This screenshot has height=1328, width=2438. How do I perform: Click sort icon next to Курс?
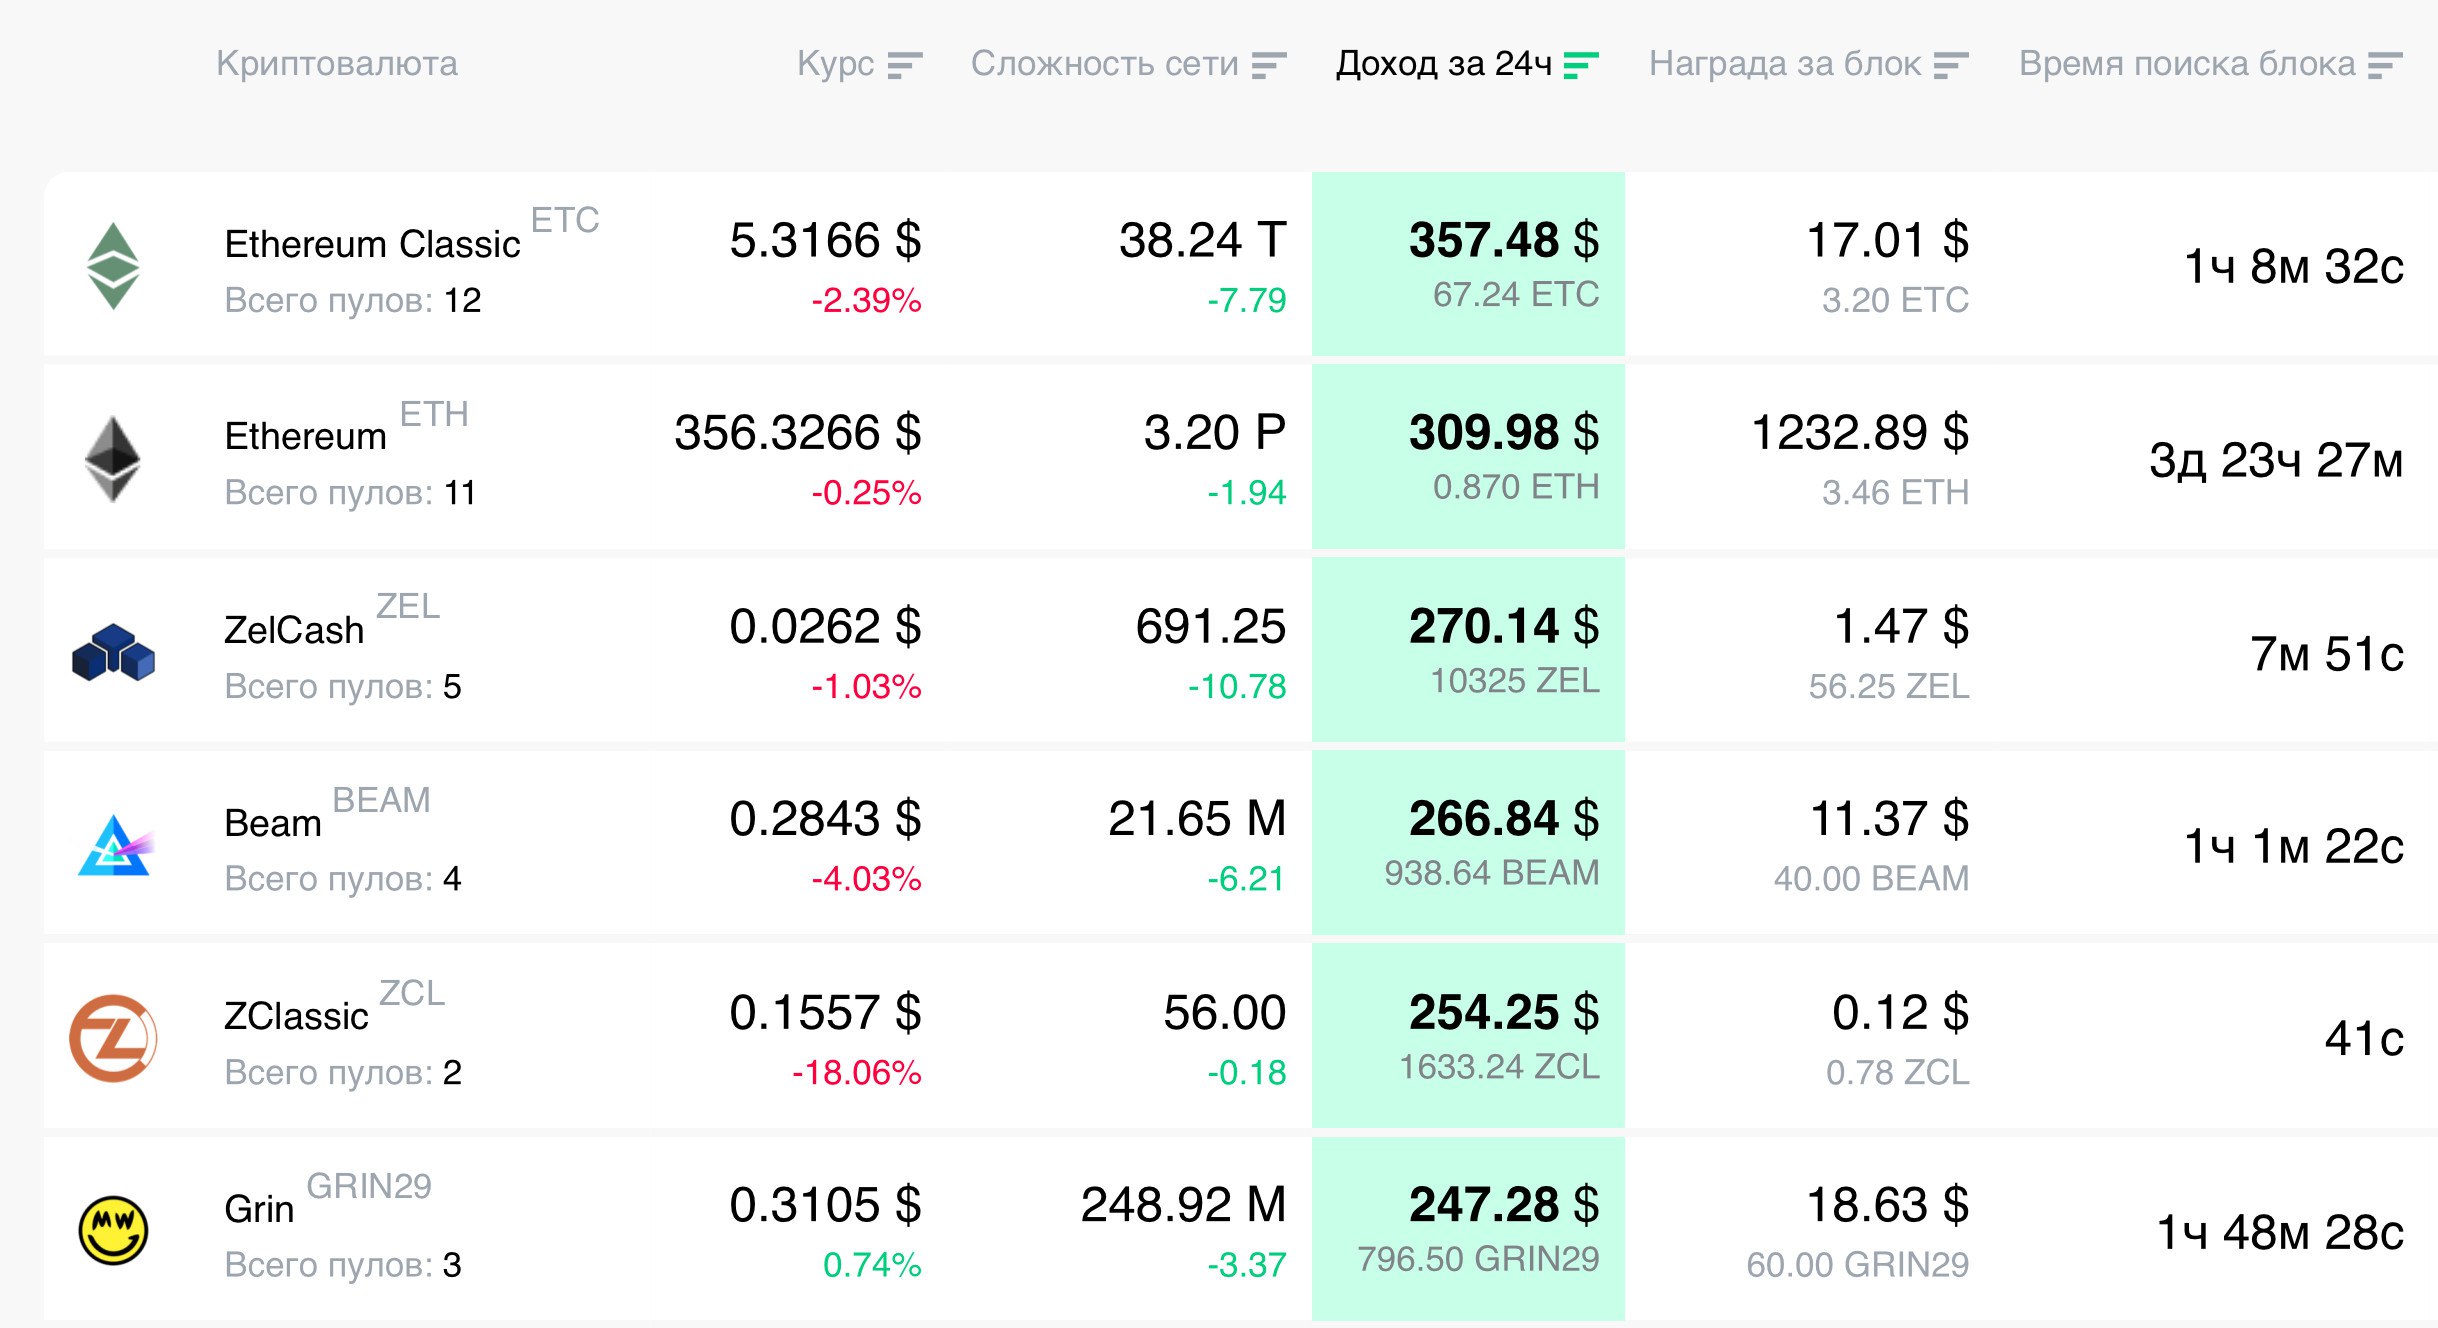(904, 65)
